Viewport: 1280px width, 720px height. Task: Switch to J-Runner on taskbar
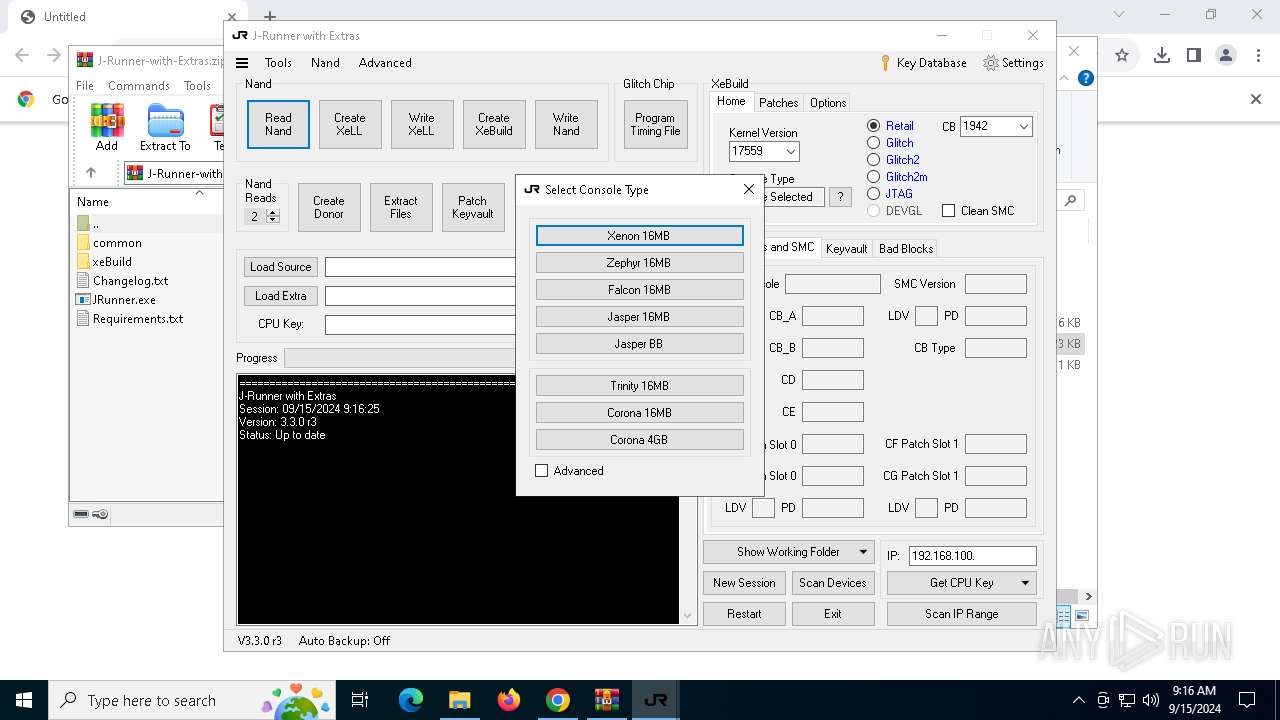(x=655, y=700)
